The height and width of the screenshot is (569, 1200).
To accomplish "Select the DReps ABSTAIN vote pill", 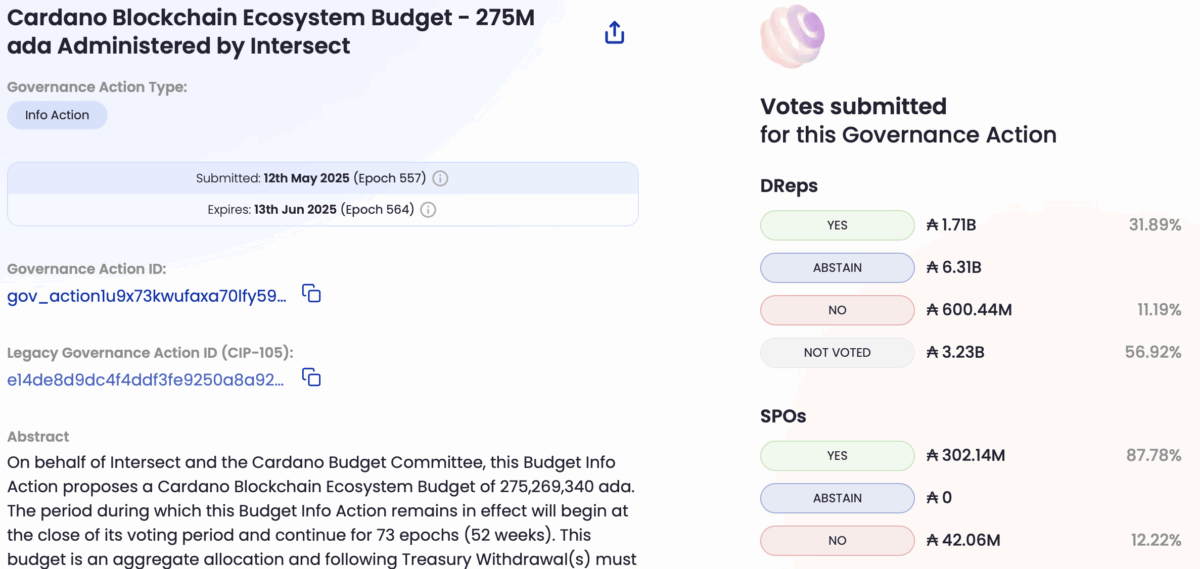I will click(837, 268).
